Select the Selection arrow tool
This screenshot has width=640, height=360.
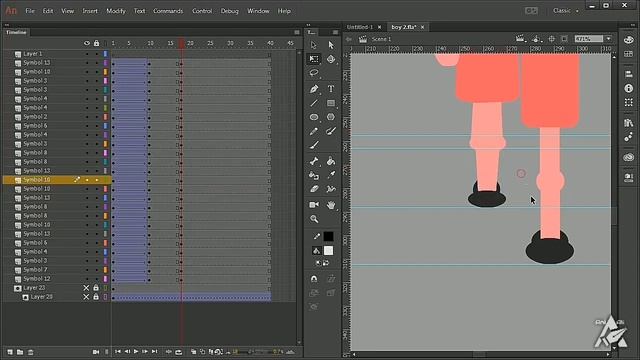[x=313, y=45]
